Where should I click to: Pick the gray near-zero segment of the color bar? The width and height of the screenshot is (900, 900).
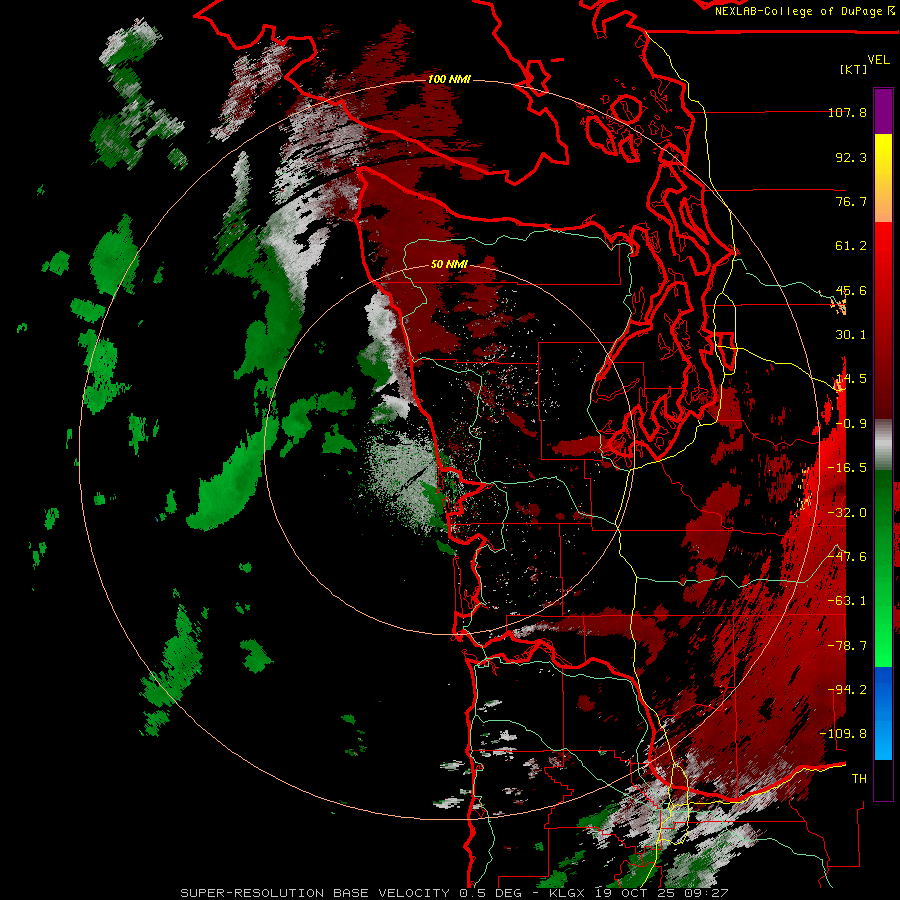(883, 445)
